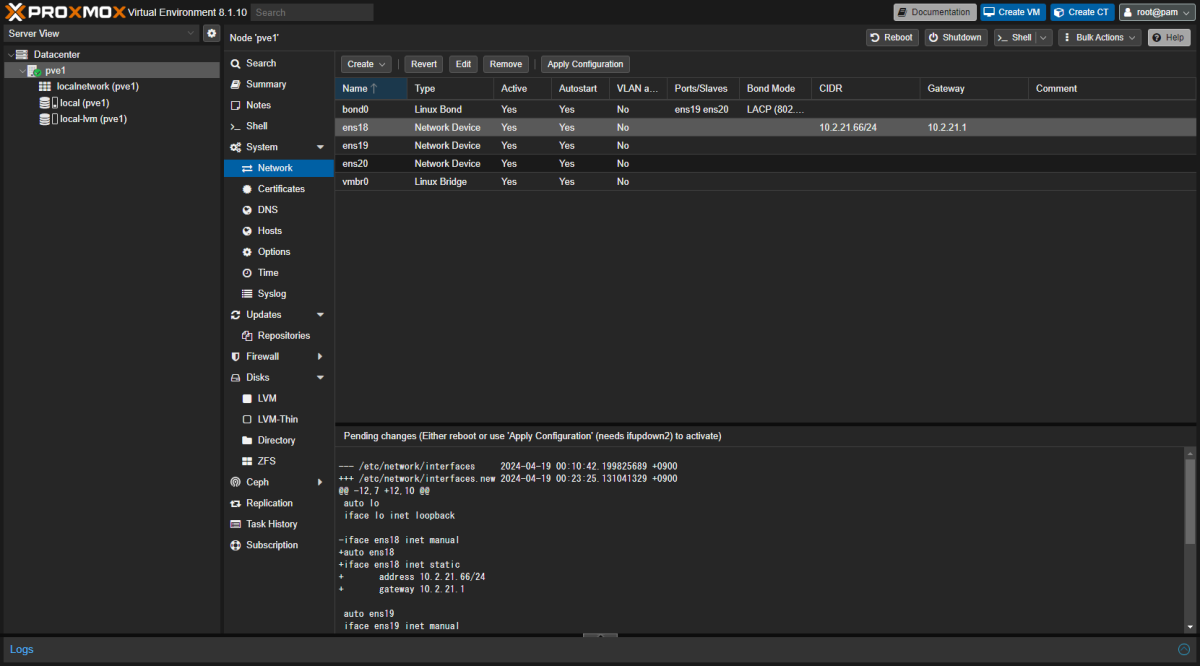Open root@pam user menu

click(1156, 12)
